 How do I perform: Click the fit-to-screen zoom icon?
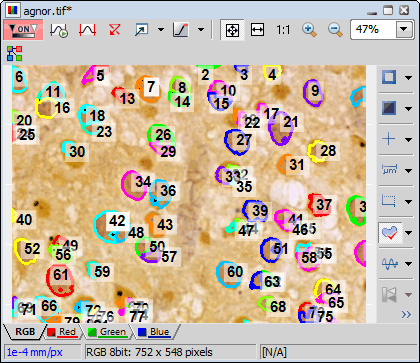[232, 30]
